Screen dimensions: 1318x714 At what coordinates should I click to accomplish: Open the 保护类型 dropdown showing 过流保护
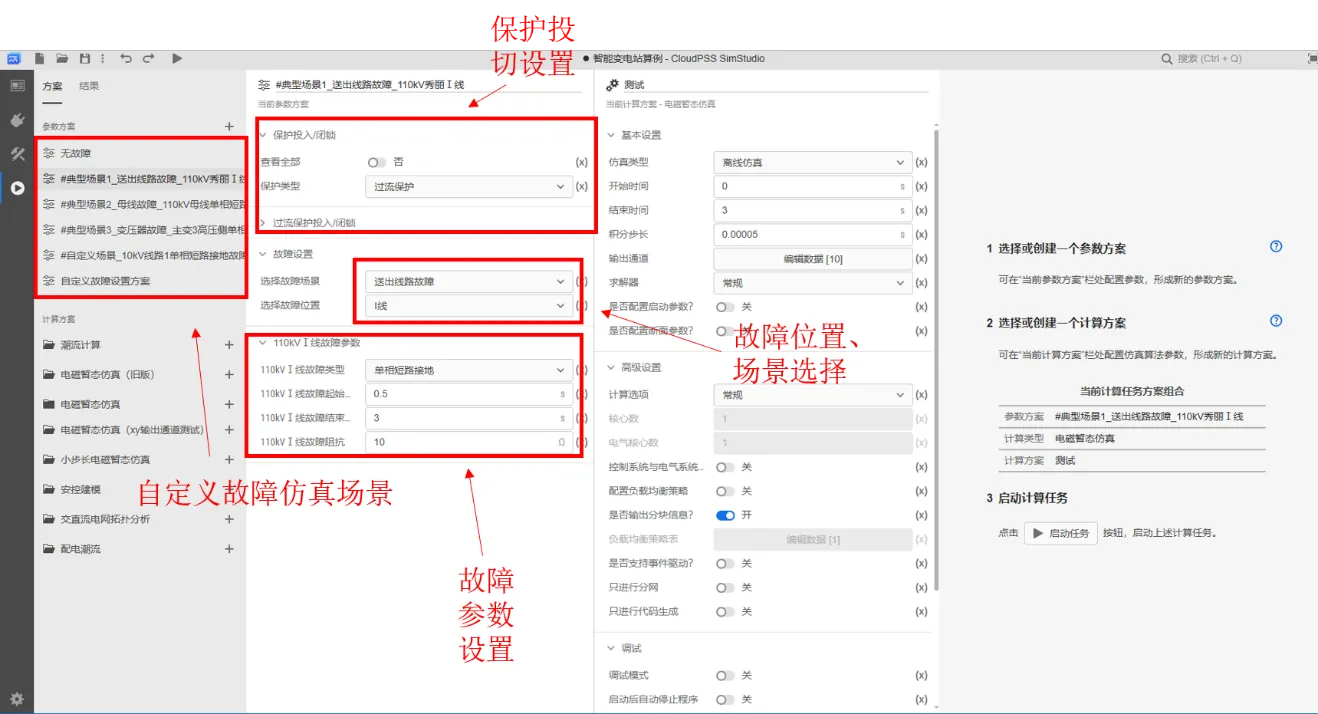coord(468,186)
